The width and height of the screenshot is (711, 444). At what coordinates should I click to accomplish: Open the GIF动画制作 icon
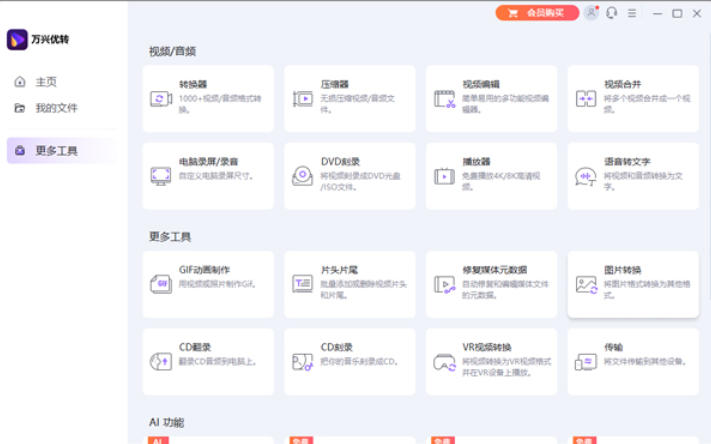[x=161, y=284]
